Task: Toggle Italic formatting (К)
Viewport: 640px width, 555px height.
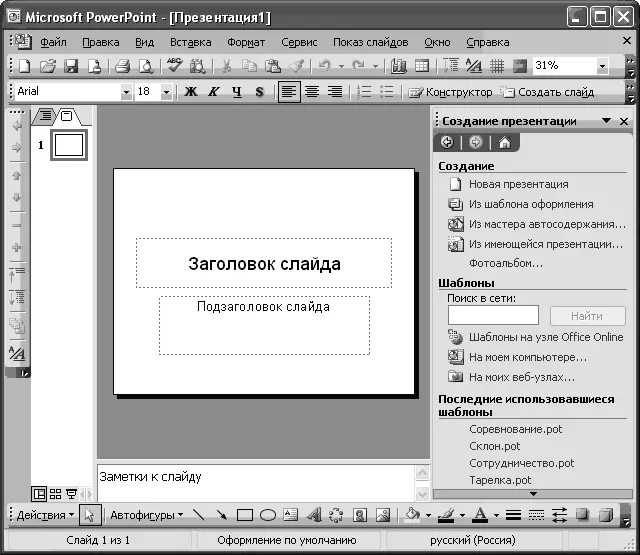Action: [x=214, y=92]
